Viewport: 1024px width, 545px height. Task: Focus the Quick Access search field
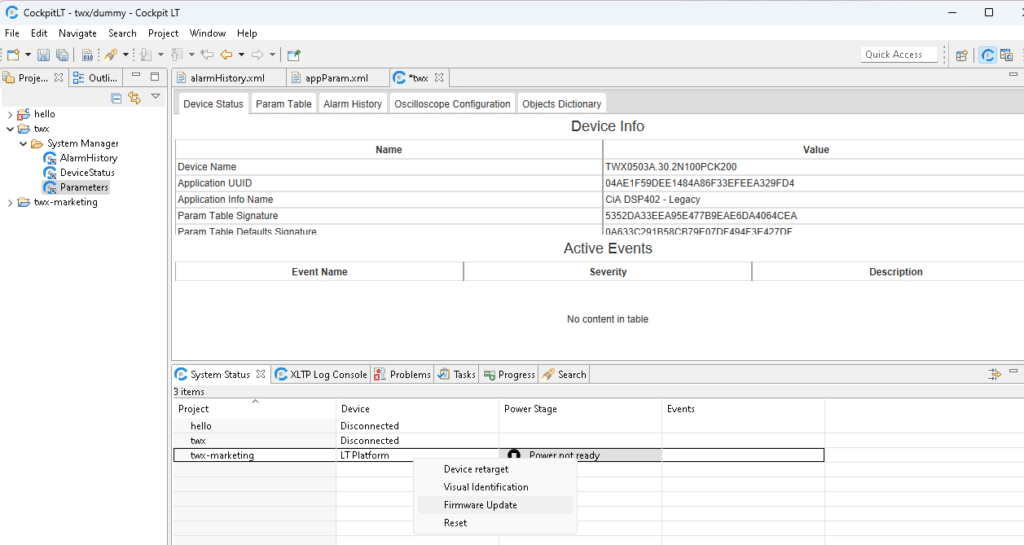tap(899, 54)
